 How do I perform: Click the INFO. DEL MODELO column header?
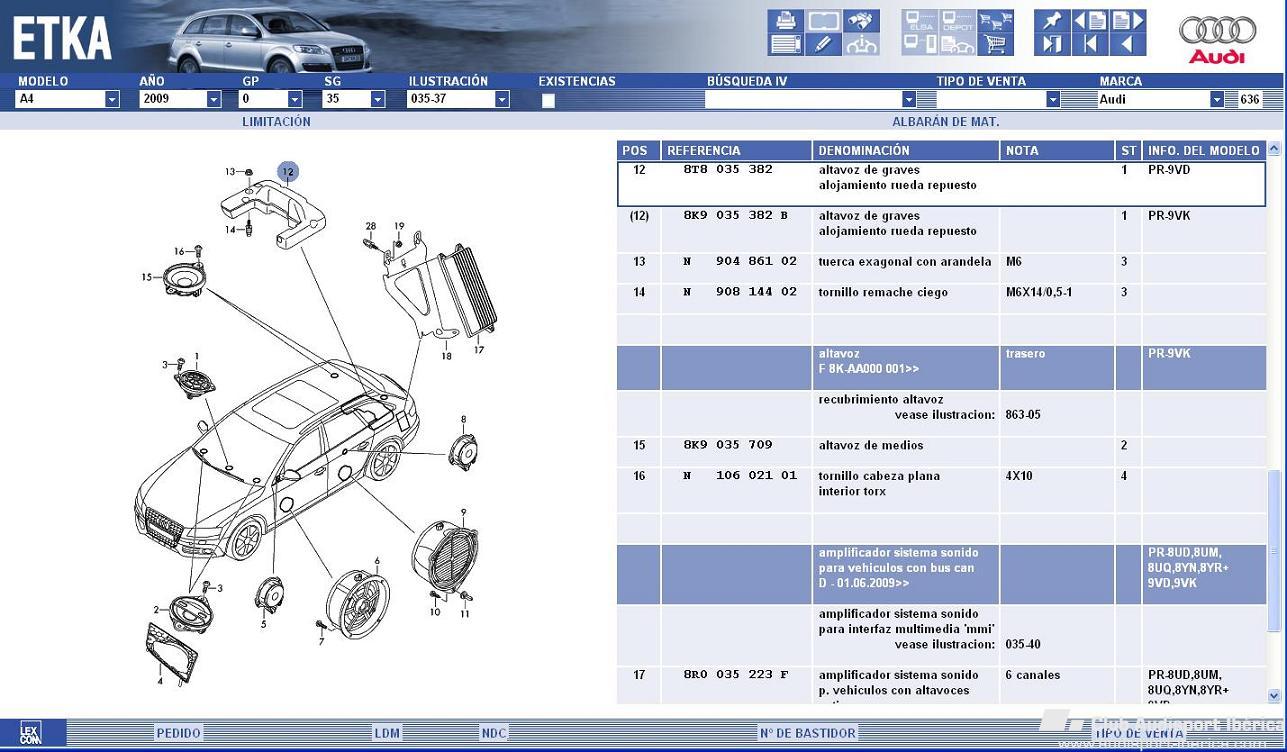point(1205,150)
